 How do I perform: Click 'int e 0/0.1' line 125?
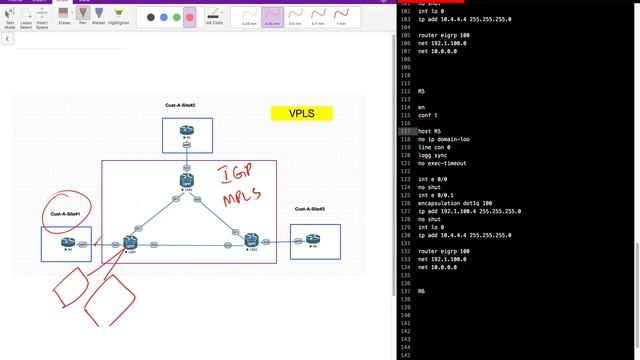point(436,196)
